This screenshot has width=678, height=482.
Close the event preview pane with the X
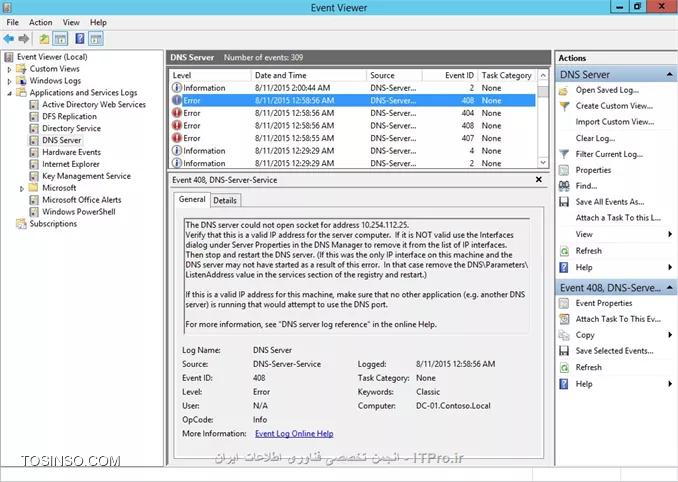click(x=539, y=179)
